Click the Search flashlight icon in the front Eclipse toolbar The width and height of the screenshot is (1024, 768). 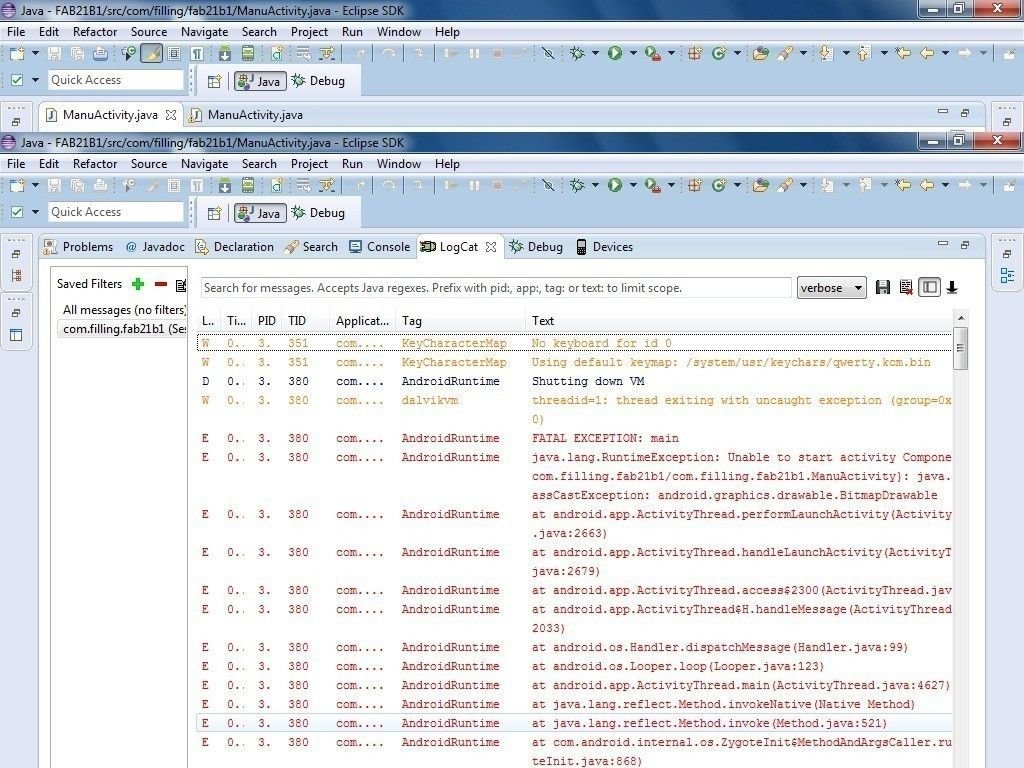(x=785, y=185)
